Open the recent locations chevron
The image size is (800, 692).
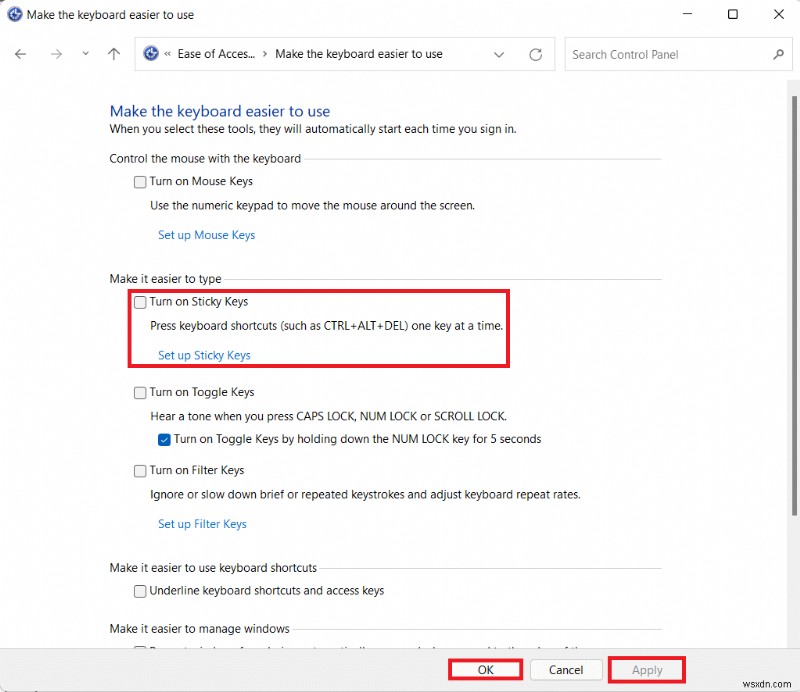tap(85, 54)
